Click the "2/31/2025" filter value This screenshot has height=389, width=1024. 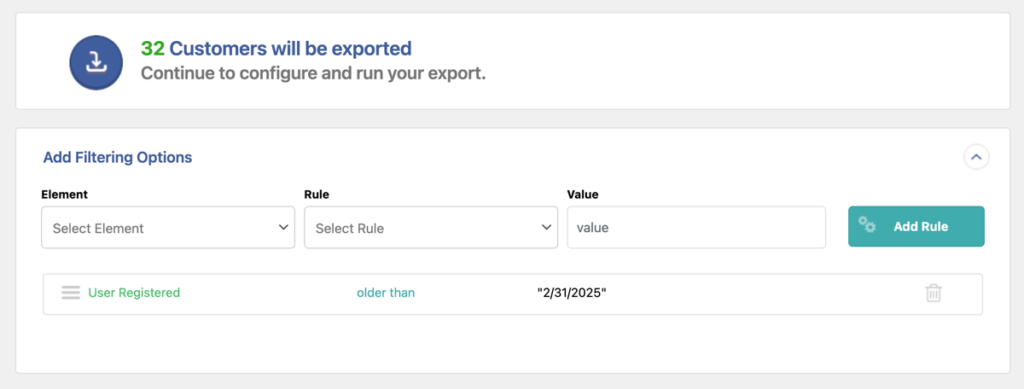(x=571, y=293)
